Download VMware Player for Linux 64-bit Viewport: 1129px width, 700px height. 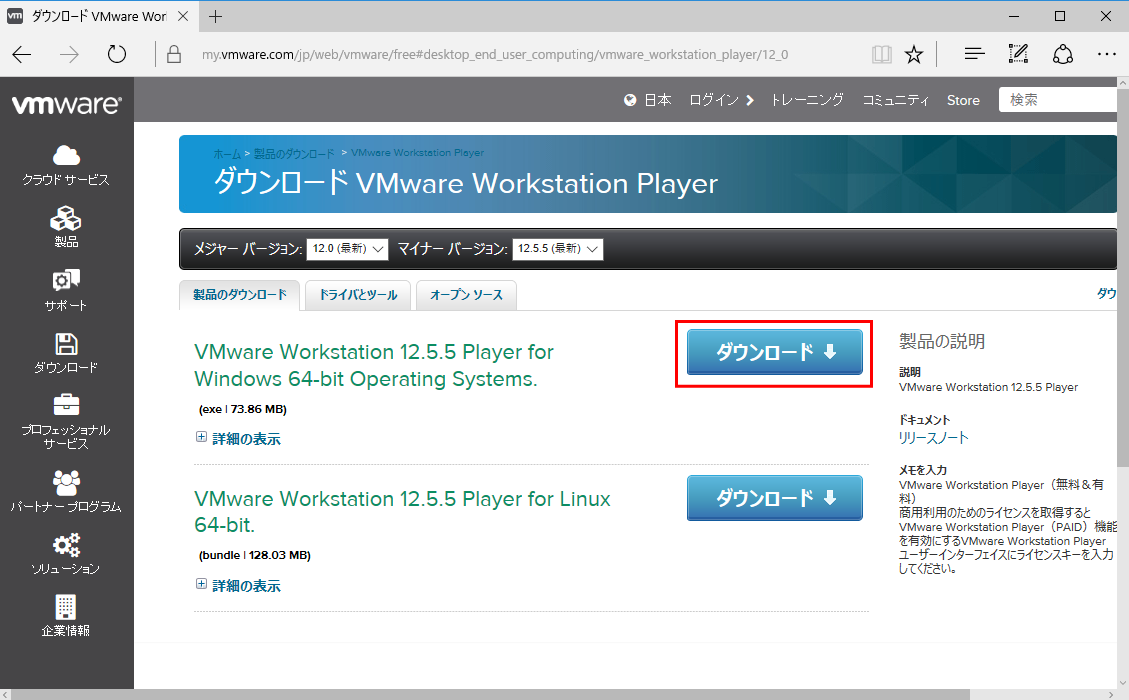pyautogui.click(x=775, y=498)
